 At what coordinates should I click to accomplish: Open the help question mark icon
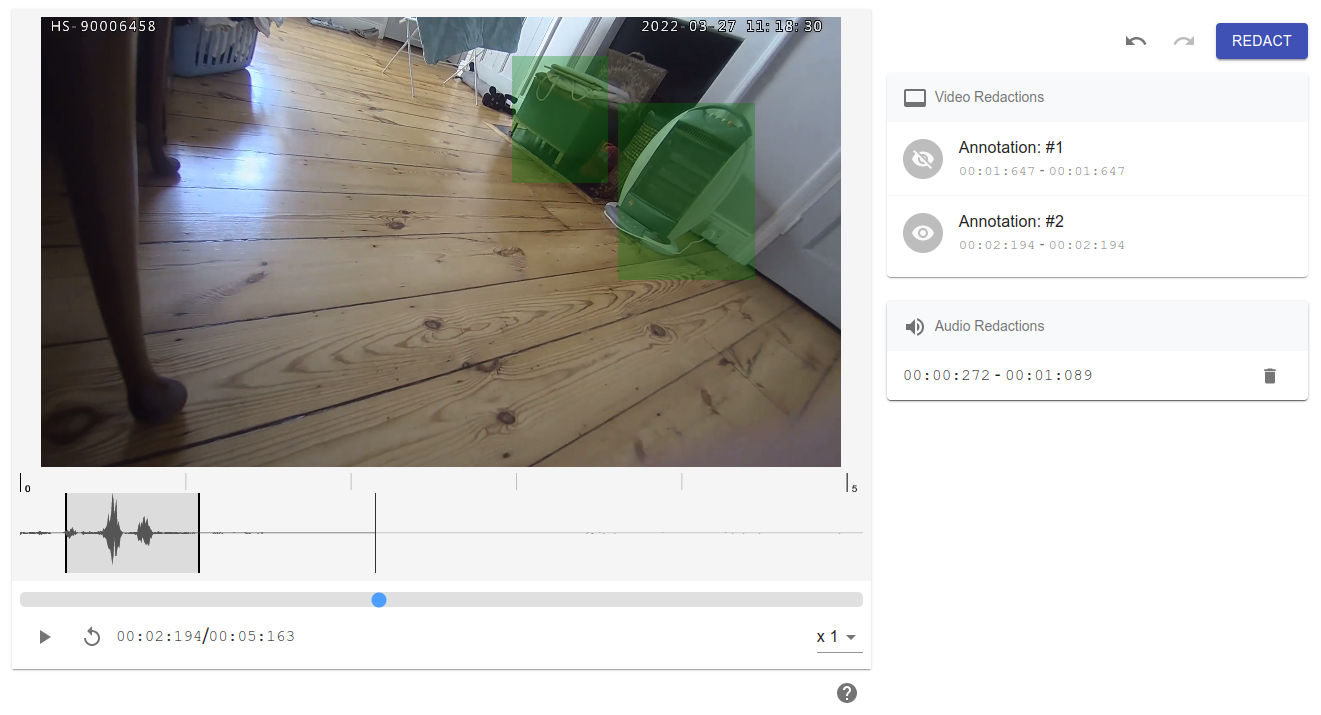coord(847,693)
